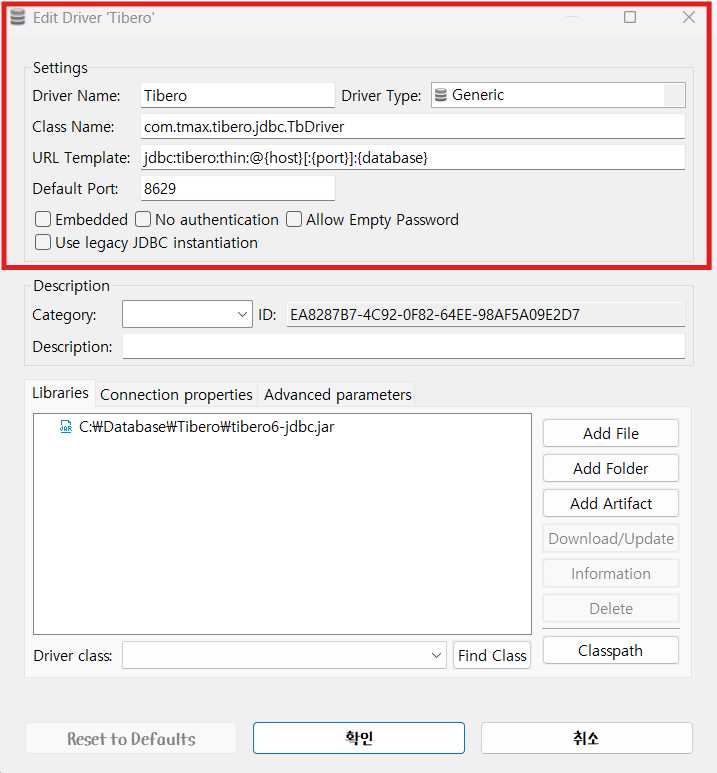This screenshot has height=773, width=717.
Task: Click the JAR file icon in the Libraries list
Action: click(x=66, y=426)
